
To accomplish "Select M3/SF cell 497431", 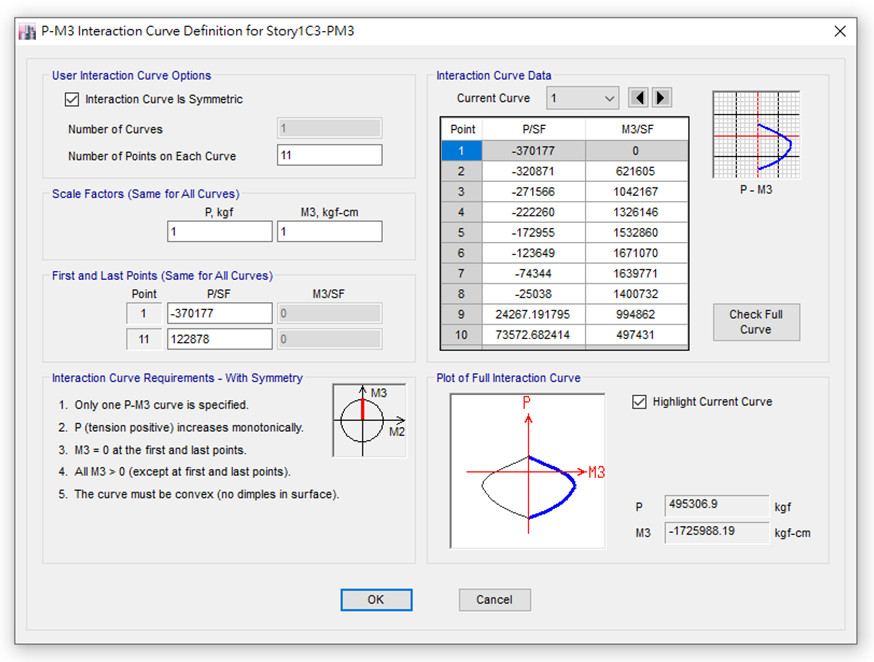I will (636, 335).
